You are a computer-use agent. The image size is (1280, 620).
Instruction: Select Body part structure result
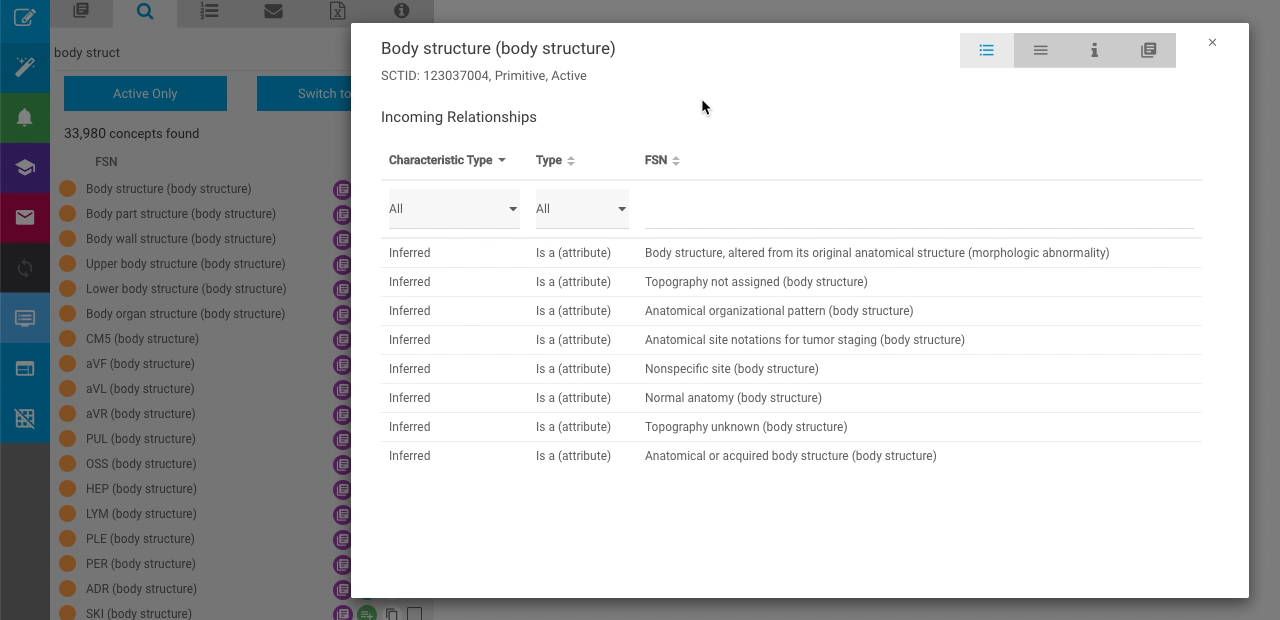pos(180,214)
